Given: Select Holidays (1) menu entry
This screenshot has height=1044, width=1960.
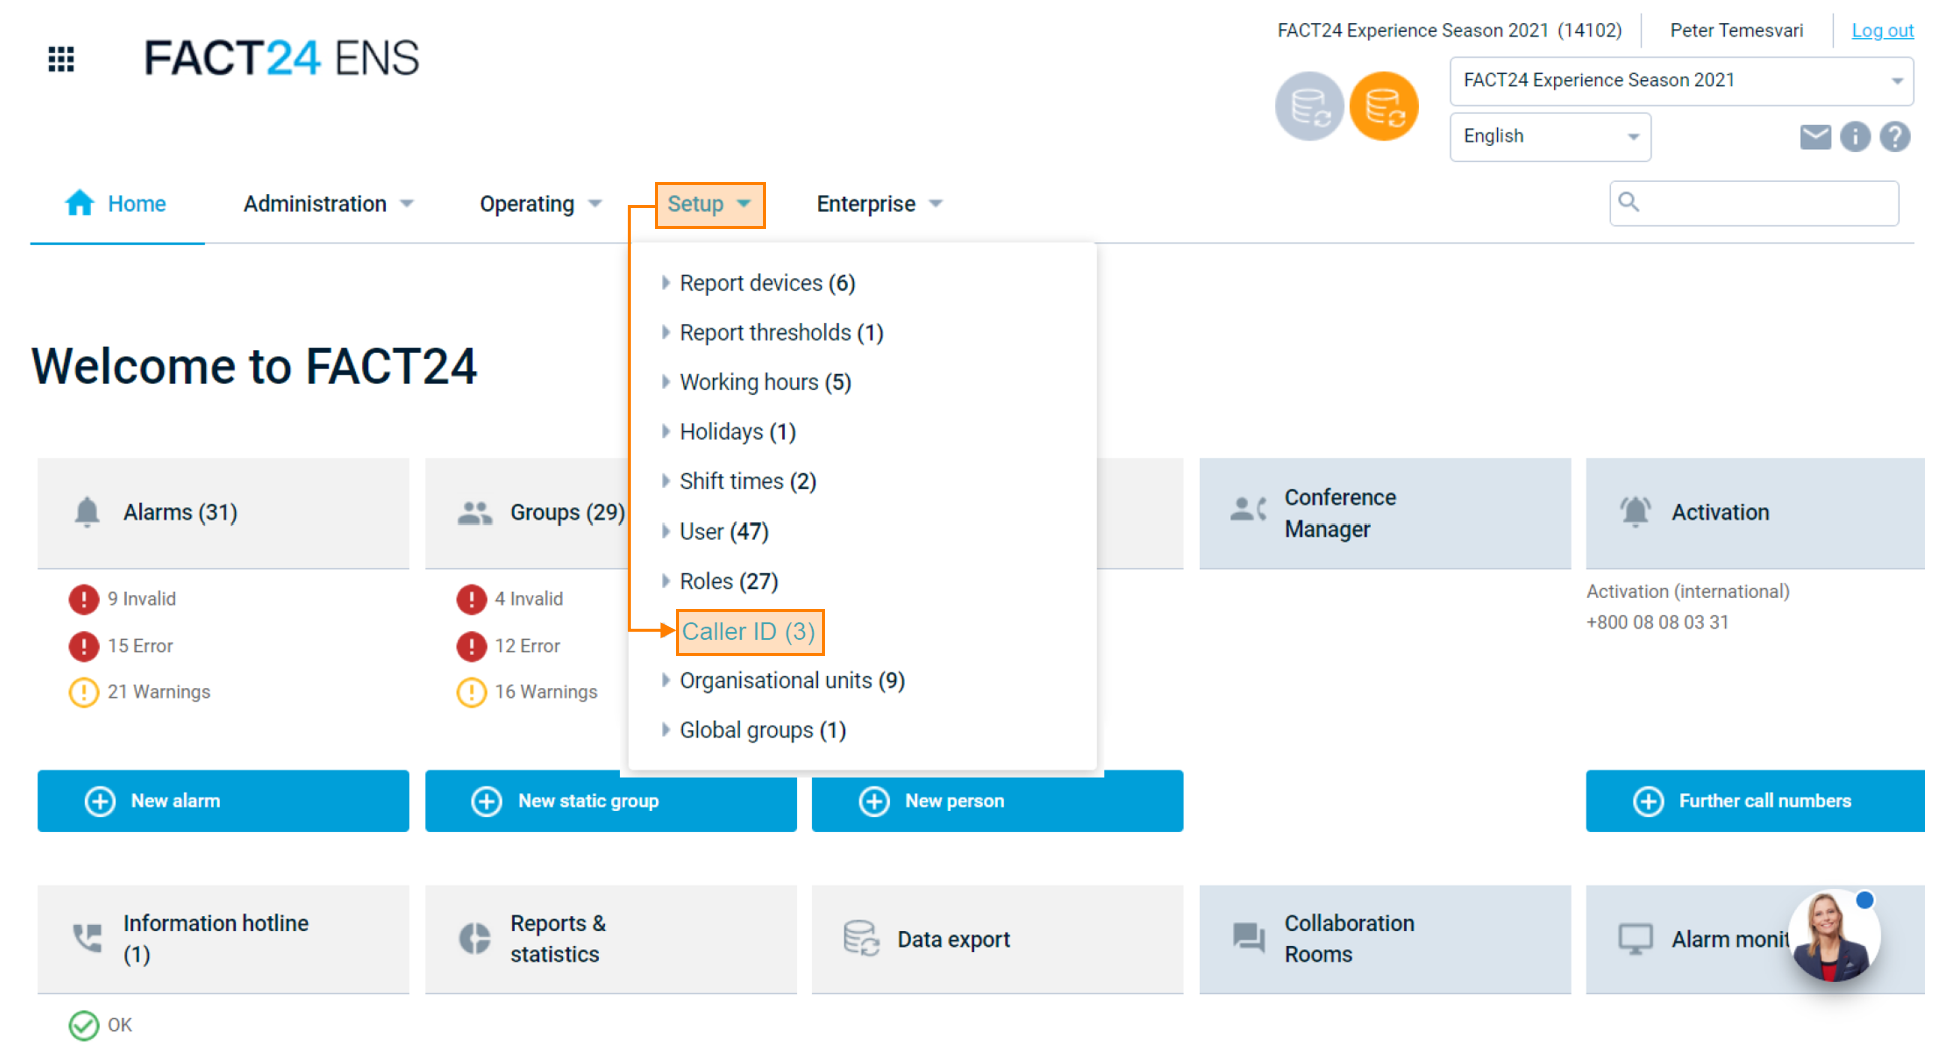Looking at the screenshot, I should (x=737, y=432).
